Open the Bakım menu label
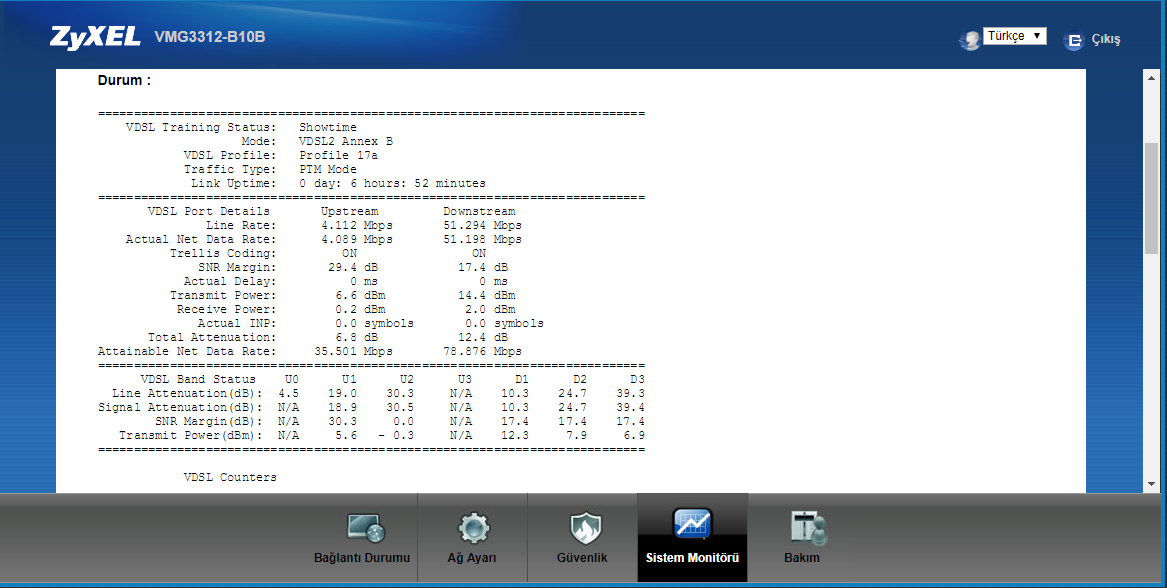This screenshot has width=1167, height=588. point(802,558)
